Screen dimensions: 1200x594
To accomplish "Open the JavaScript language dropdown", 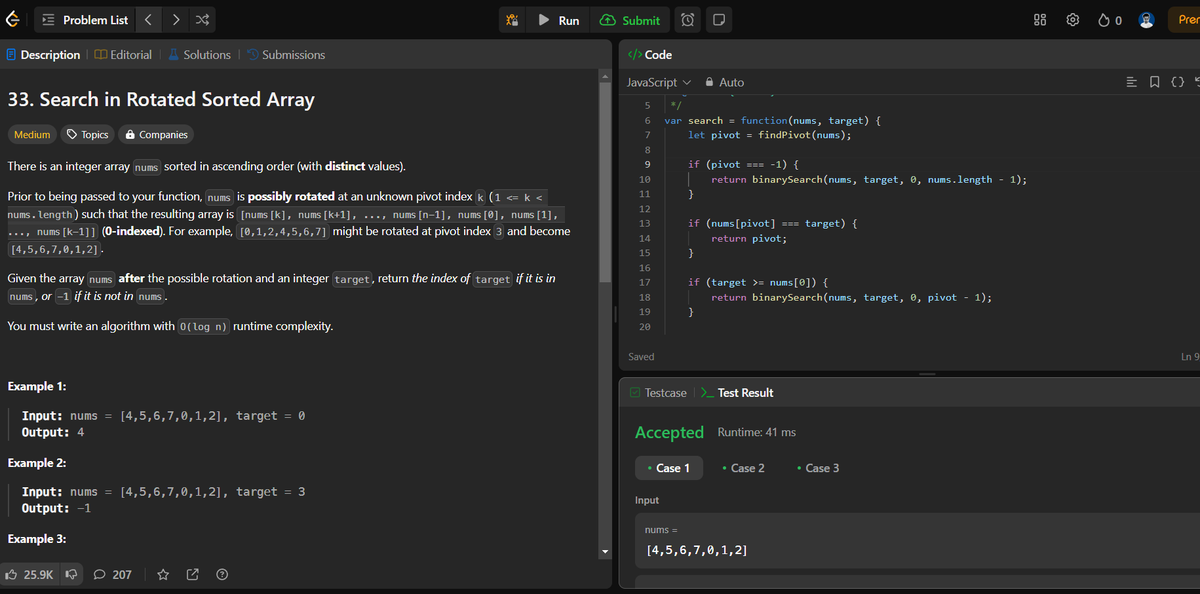I will coord(659,82).
